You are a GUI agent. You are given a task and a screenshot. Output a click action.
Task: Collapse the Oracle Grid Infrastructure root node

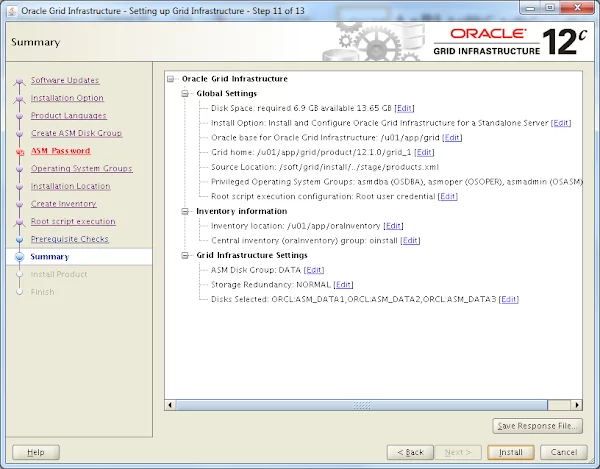point(171,79)
